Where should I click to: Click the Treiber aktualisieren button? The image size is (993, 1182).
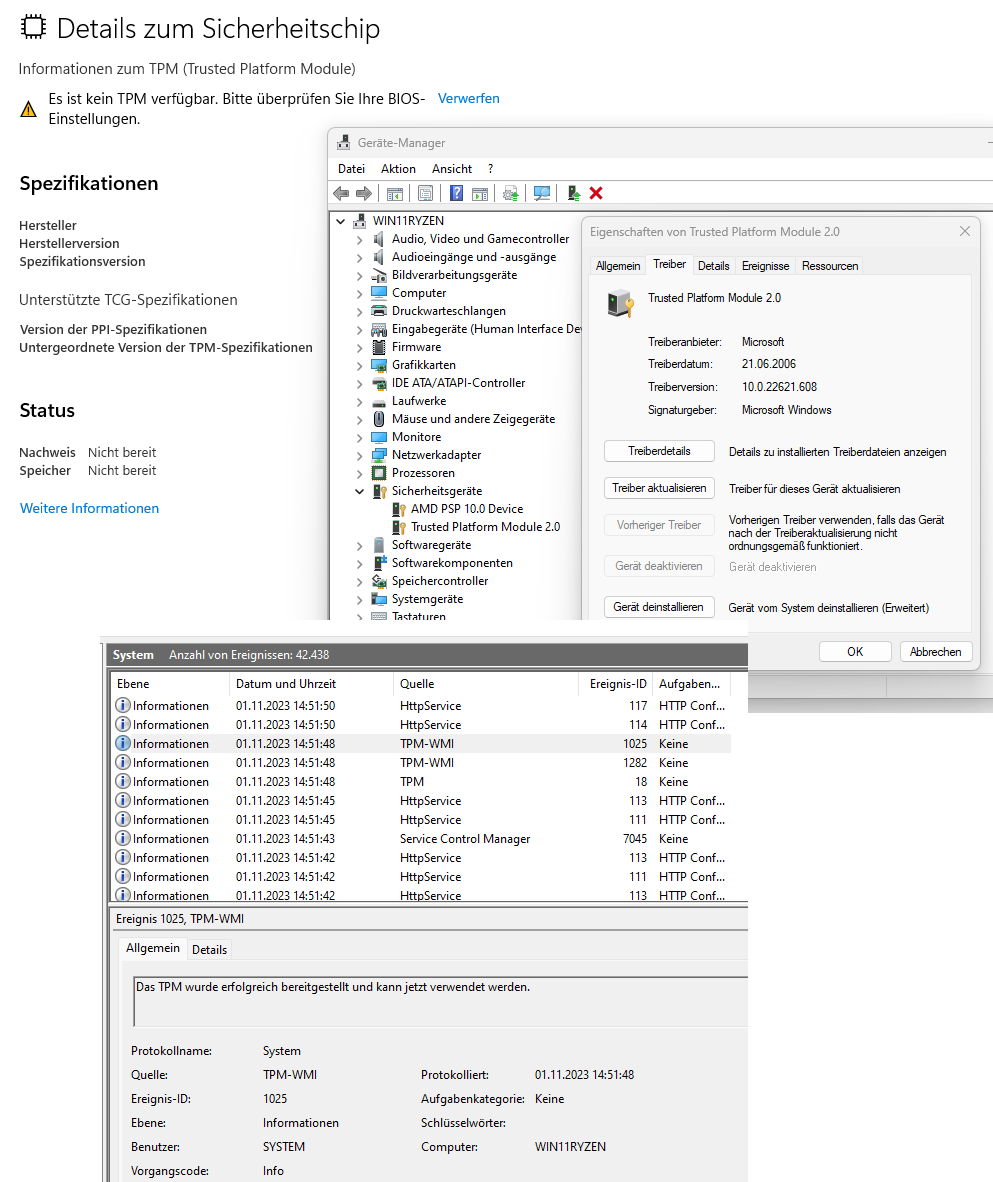pyautogui.click(x=659, y=488)
